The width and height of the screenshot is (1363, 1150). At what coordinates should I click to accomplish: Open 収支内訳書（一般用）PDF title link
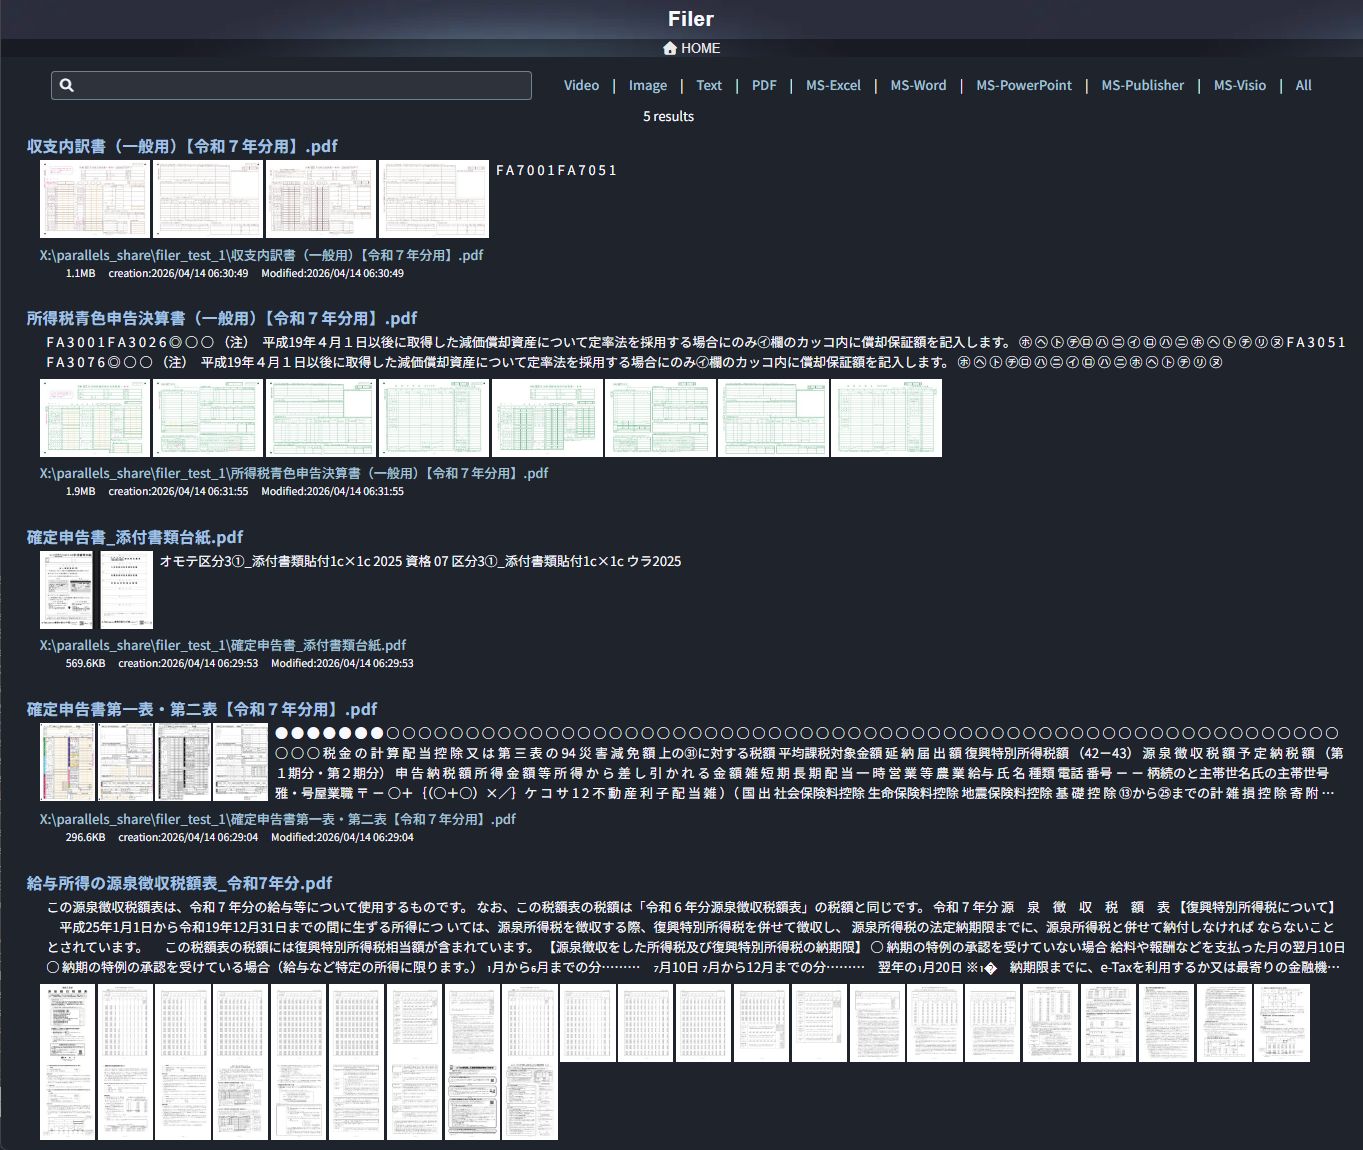182,146
